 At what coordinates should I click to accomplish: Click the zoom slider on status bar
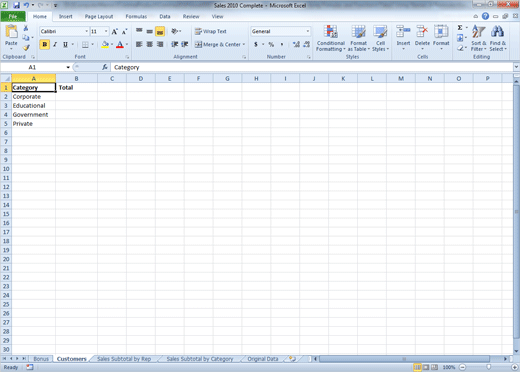[488, 367]
